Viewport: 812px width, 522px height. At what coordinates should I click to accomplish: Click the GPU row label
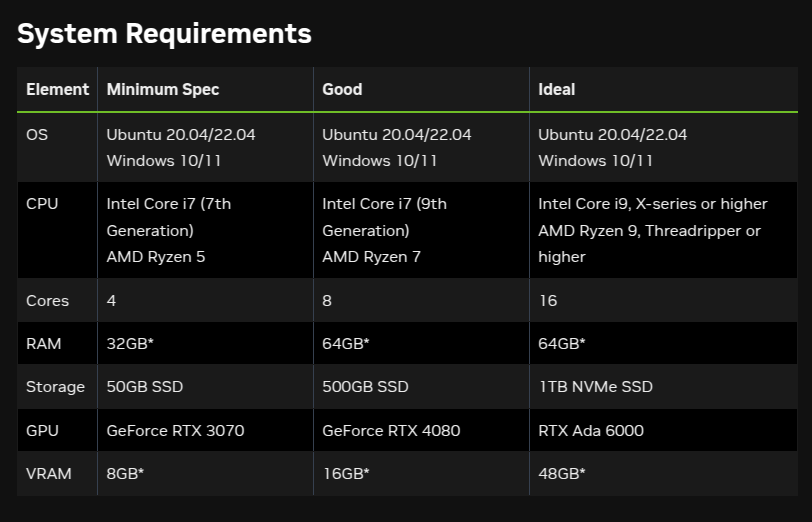click(42, 430)
